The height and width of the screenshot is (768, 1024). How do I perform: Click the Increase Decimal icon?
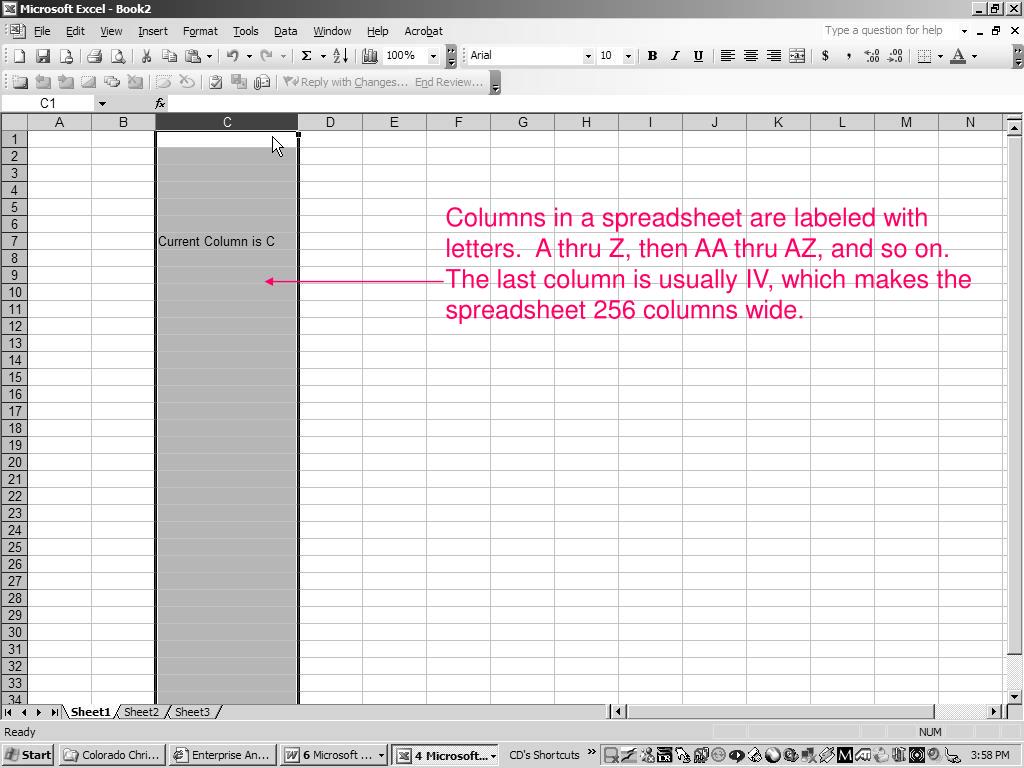click(x=872, y=56)
